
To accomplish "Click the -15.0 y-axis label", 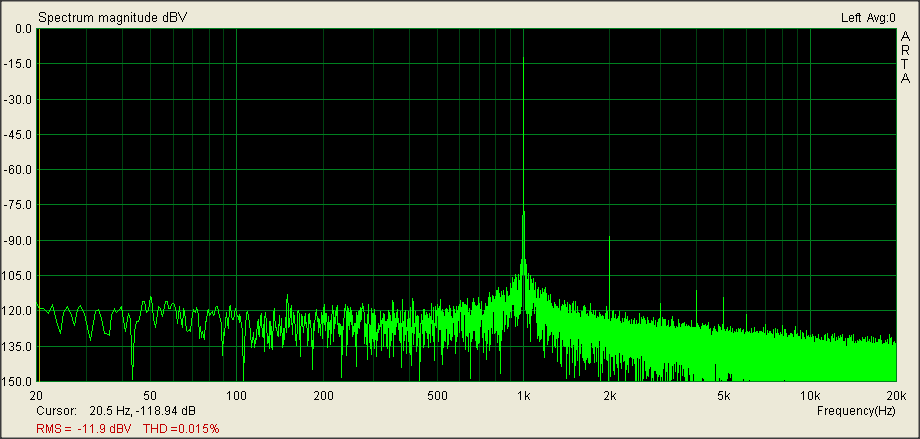I will click(19, 64).
